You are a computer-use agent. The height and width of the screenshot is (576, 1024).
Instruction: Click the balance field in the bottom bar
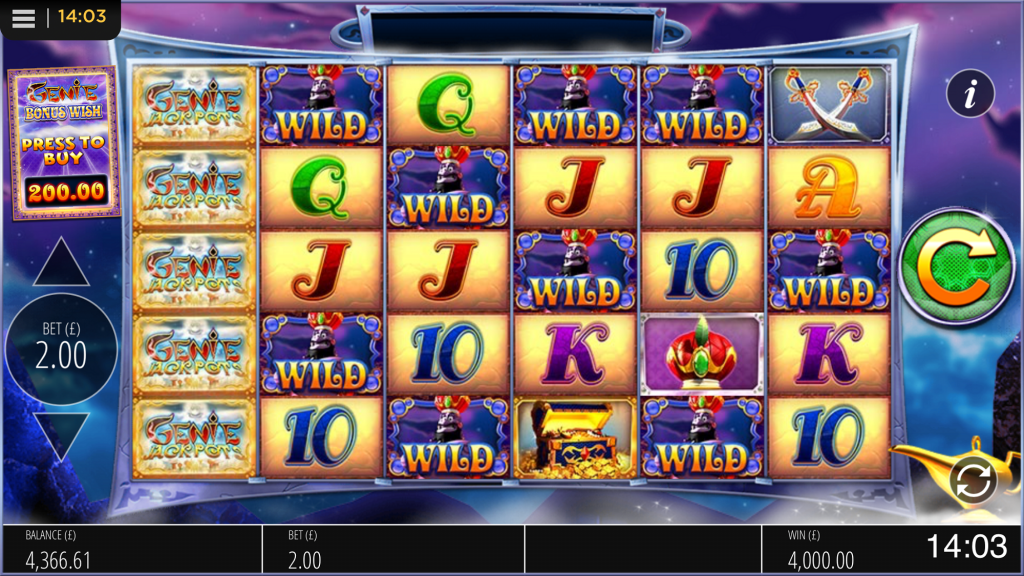132,551
